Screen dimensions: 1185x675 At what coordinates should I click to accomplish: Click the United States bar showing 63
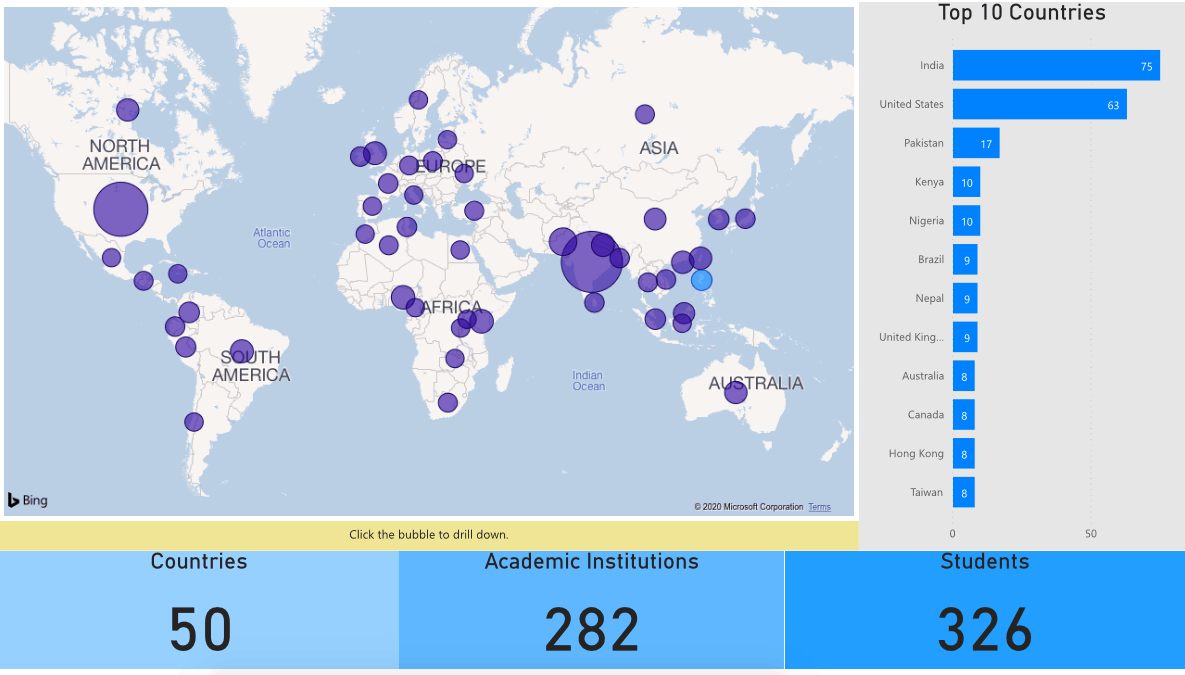tap(1039, 104)
